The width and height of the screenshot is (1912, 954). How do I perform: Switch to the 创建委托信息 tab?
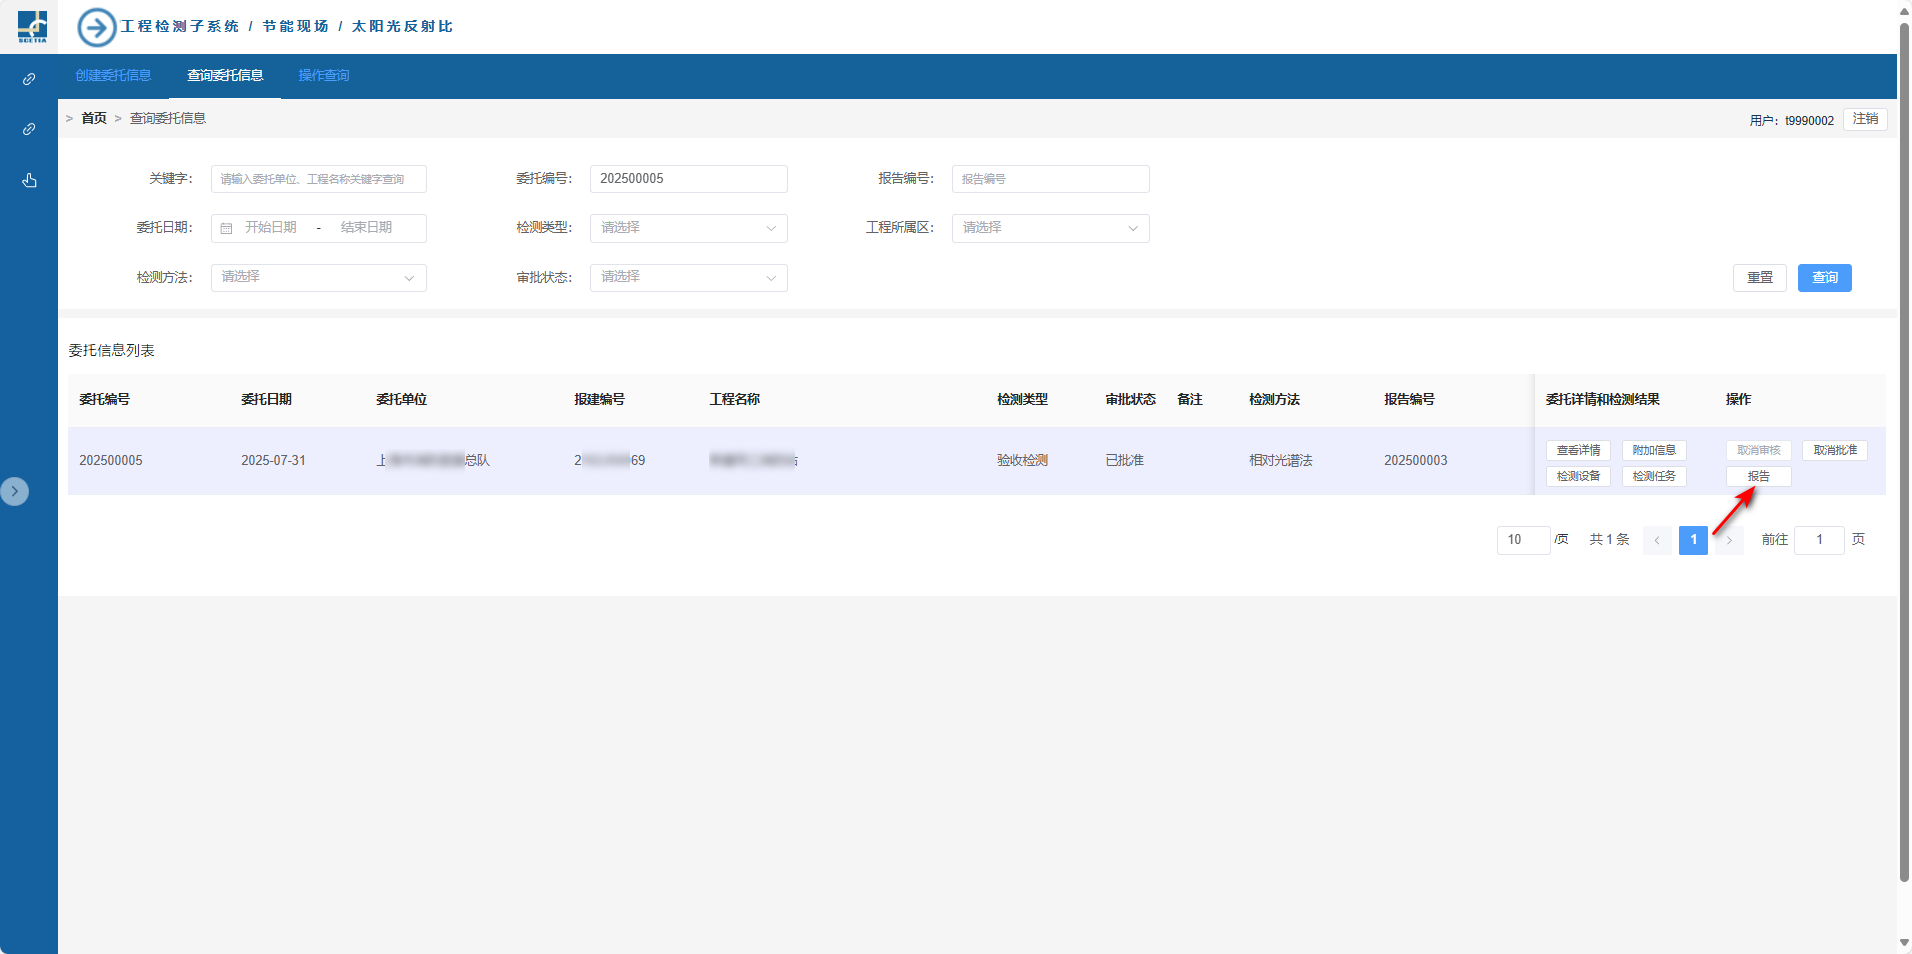(113, 76)
